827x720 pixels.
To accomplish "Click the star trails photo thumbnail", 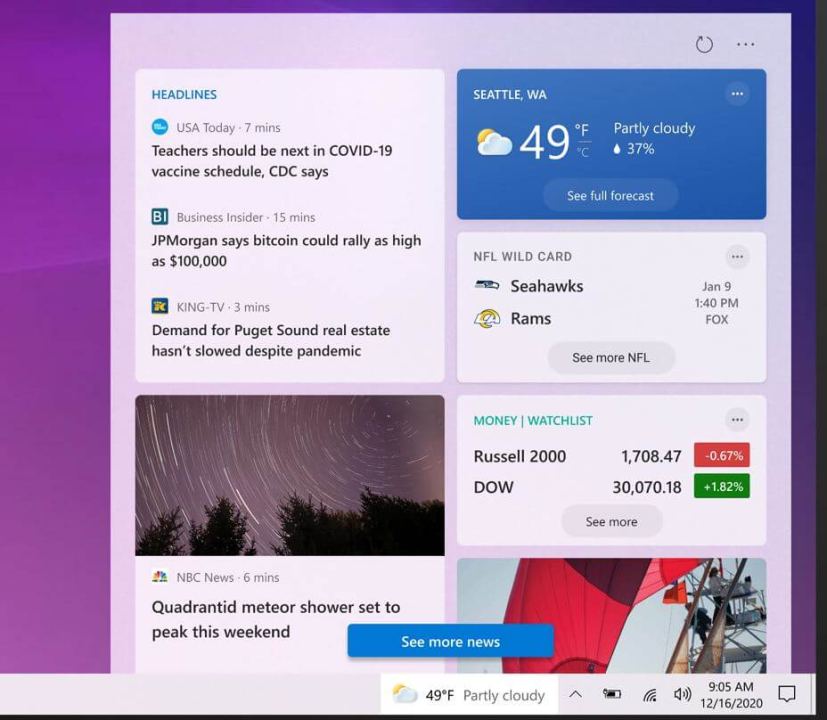I will [x=289, y=474].
